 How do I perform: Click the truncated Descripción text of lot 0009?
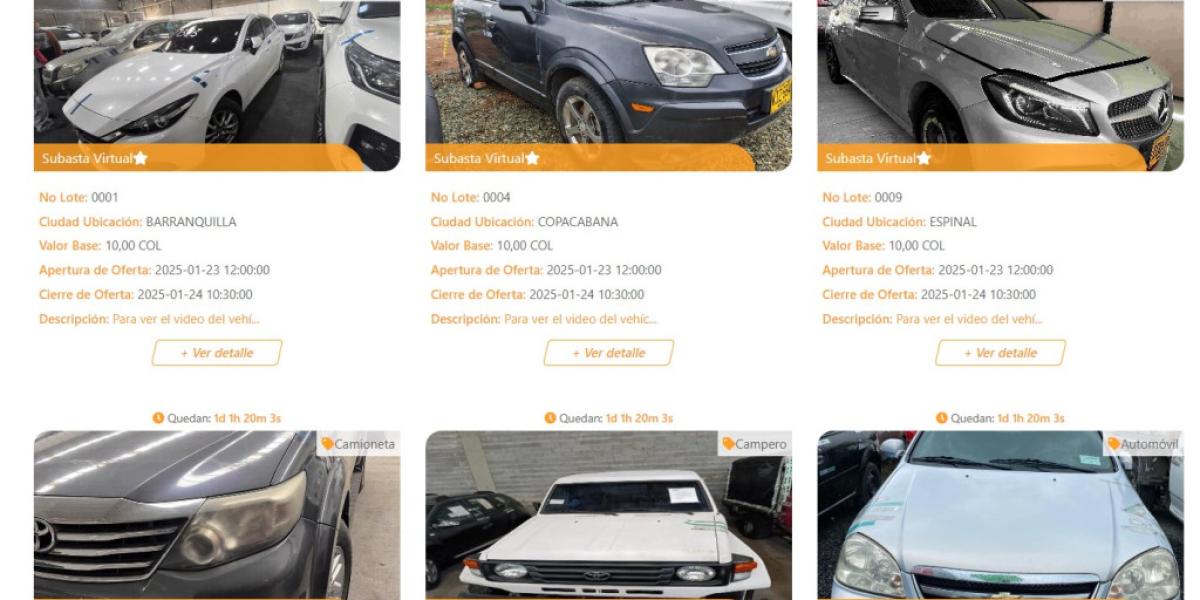click(x=969, y=319)
